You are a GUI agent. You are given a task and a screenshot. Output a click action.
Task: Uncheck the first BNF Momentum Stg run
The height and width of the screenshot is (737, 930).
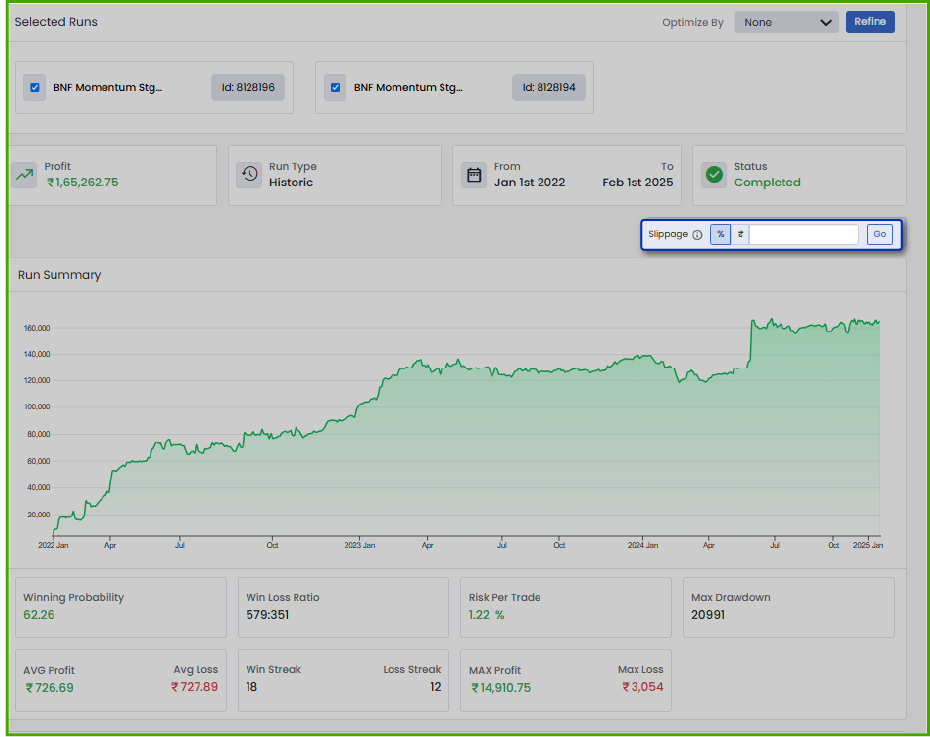point(35,87)
